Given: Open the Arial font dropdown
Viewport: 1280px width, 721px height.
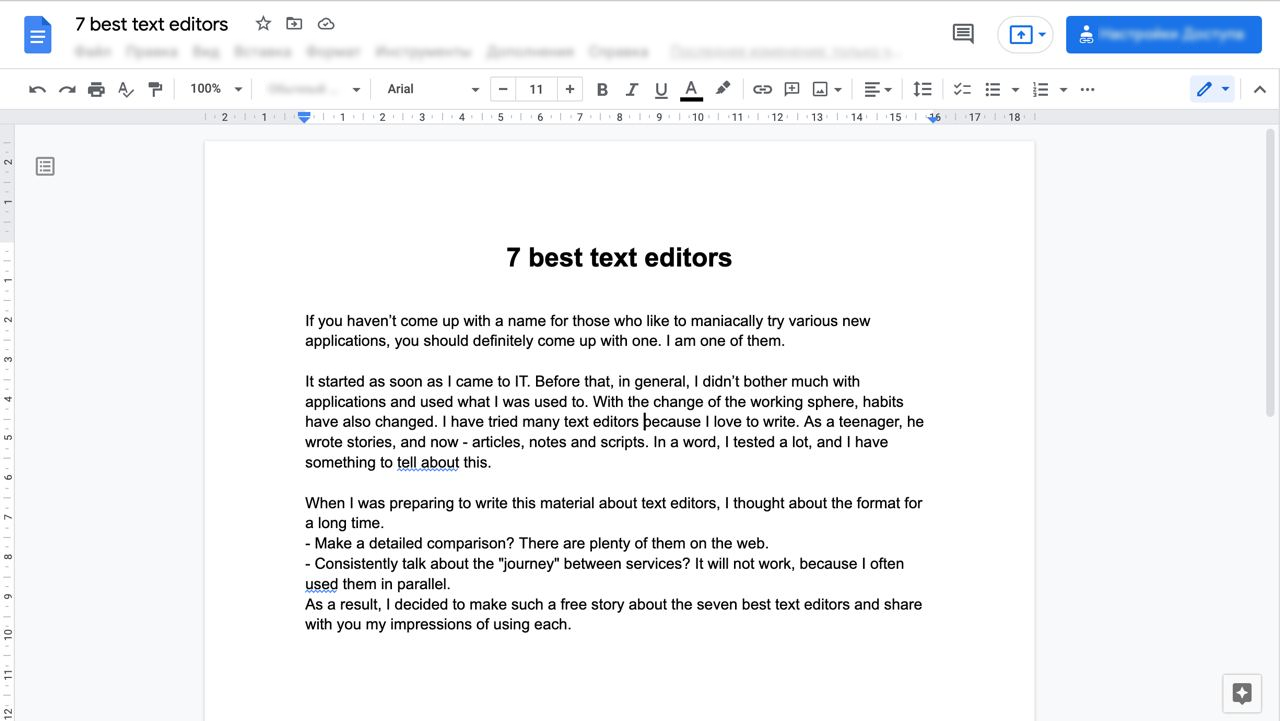Looking at the screenshot, I should click(432, 89).
